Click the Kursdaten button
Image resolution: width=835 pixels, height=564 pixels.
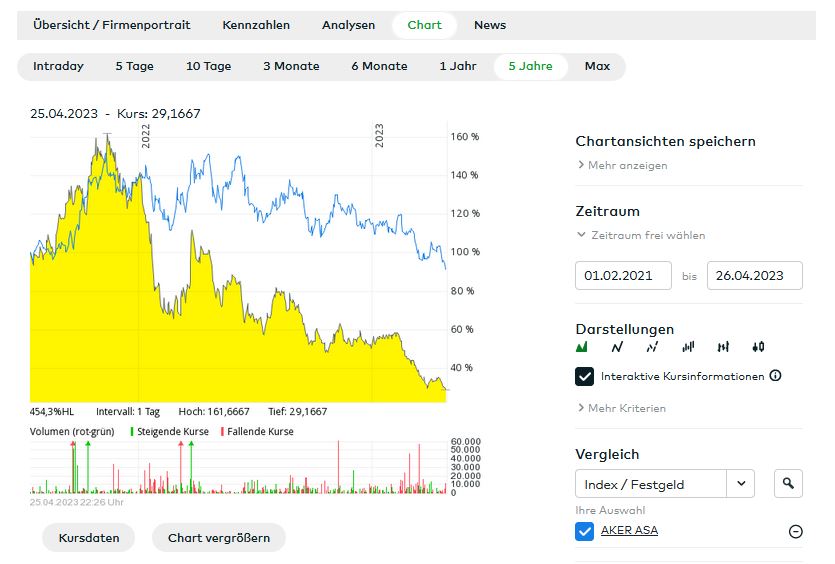pyautogui.click(x=89, y=537)
